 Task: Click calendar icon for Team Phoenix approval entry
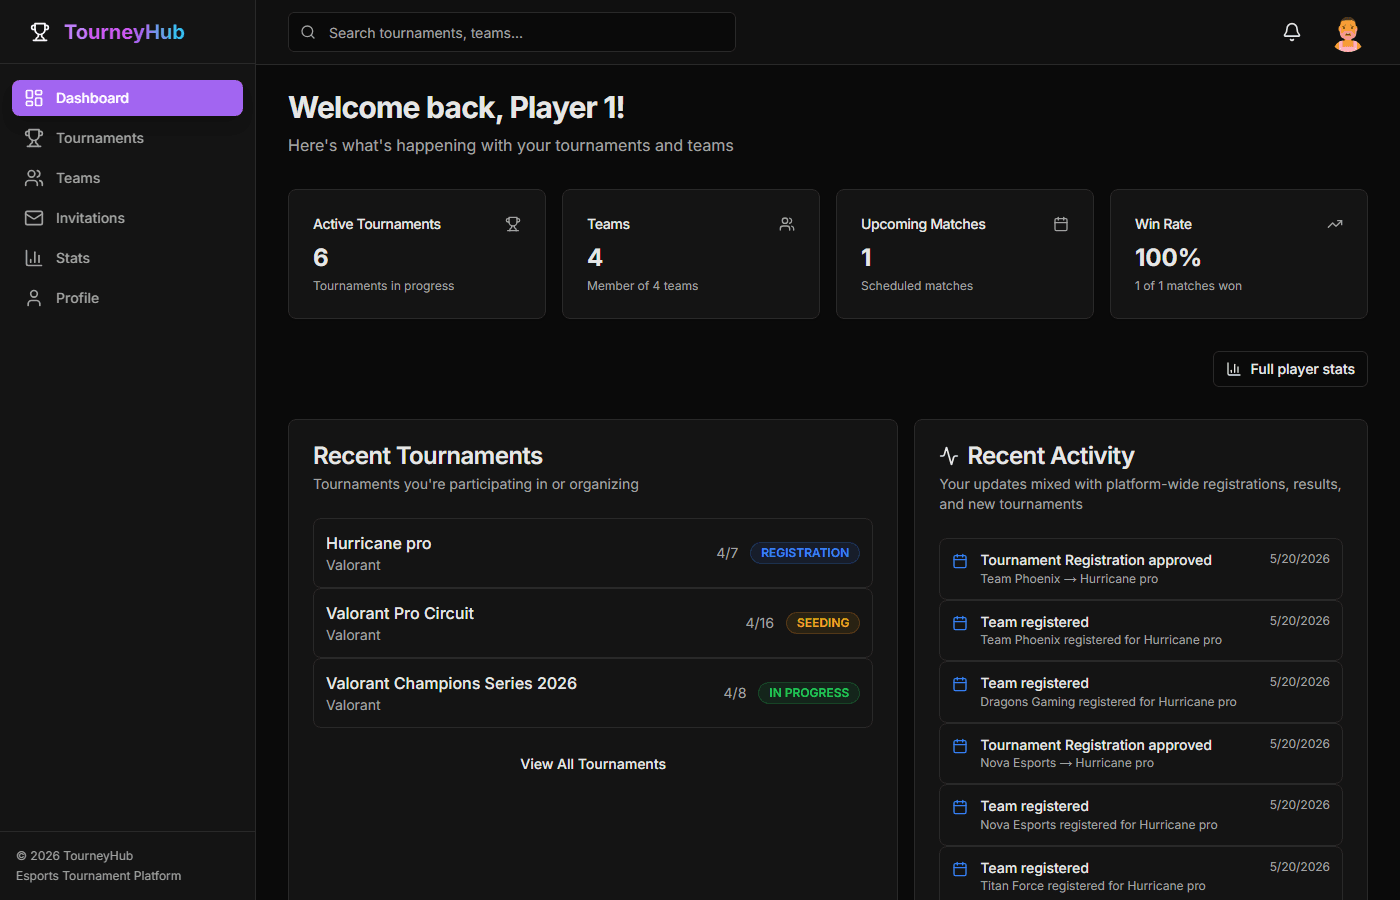[960, 561]
